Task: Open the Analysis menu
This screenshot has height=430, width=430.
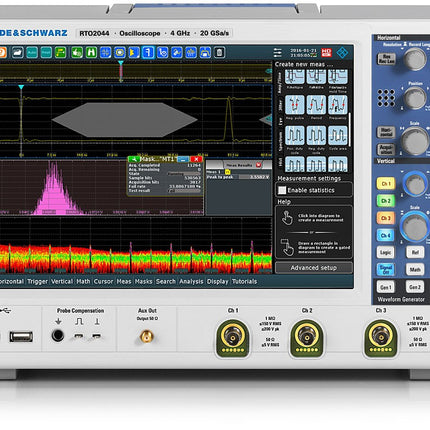Action: coord(191,281)
